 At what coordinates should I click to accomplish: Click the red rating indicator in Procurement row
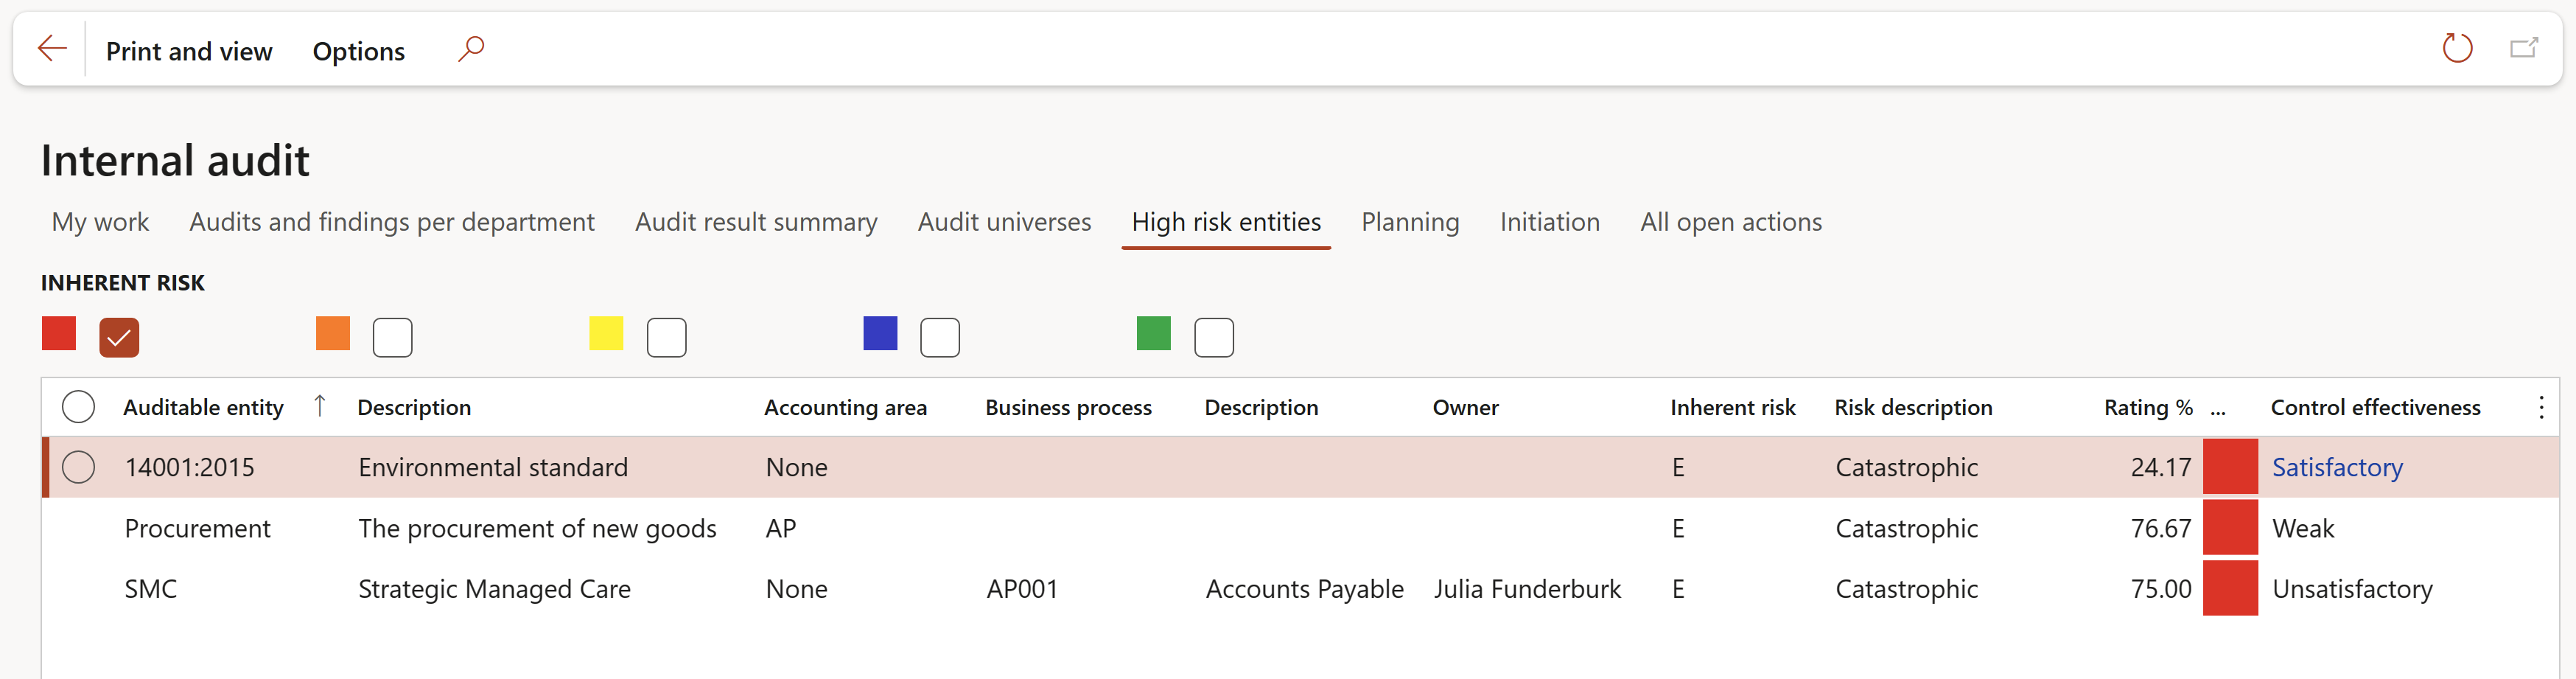click(x=2230, y=527)
